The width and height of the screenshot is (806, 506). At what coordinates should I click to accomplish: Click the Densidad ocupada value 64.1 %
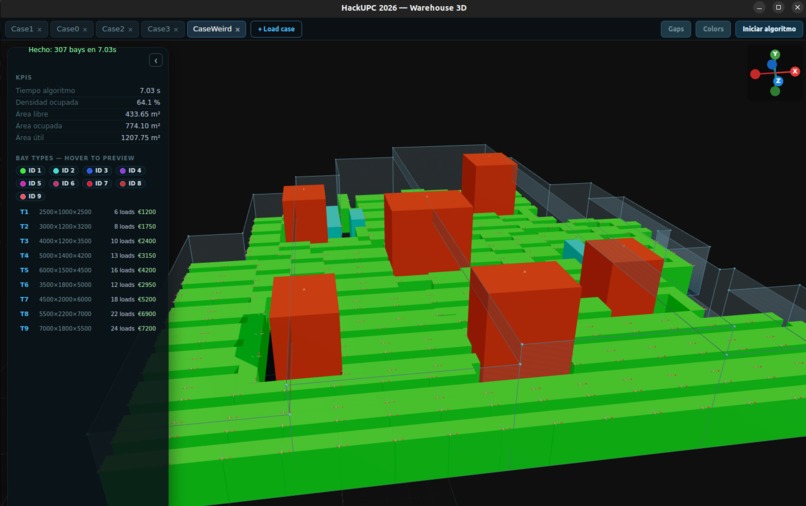click(148, 102)
